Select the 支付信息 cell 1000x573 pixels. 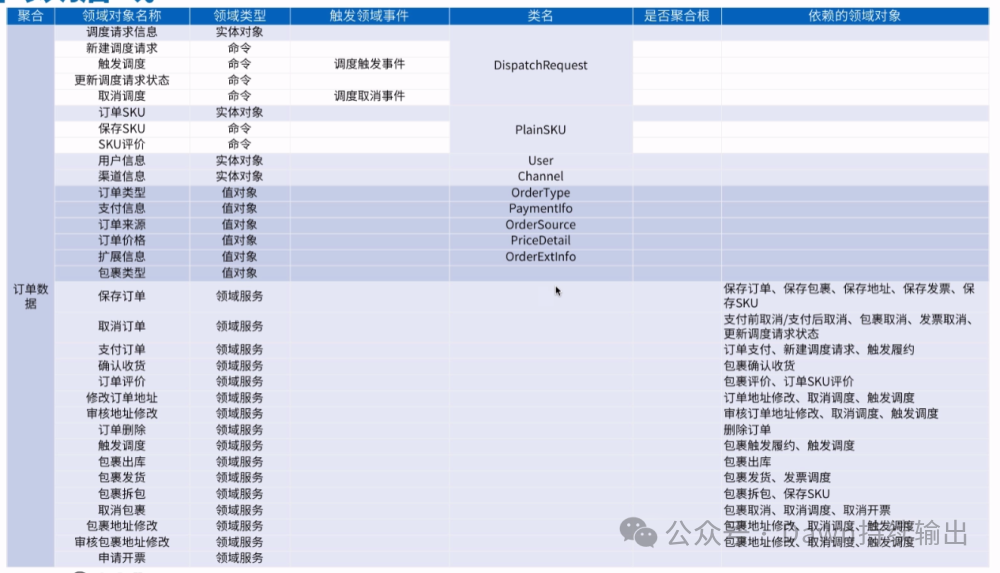[x=122, y=209]
